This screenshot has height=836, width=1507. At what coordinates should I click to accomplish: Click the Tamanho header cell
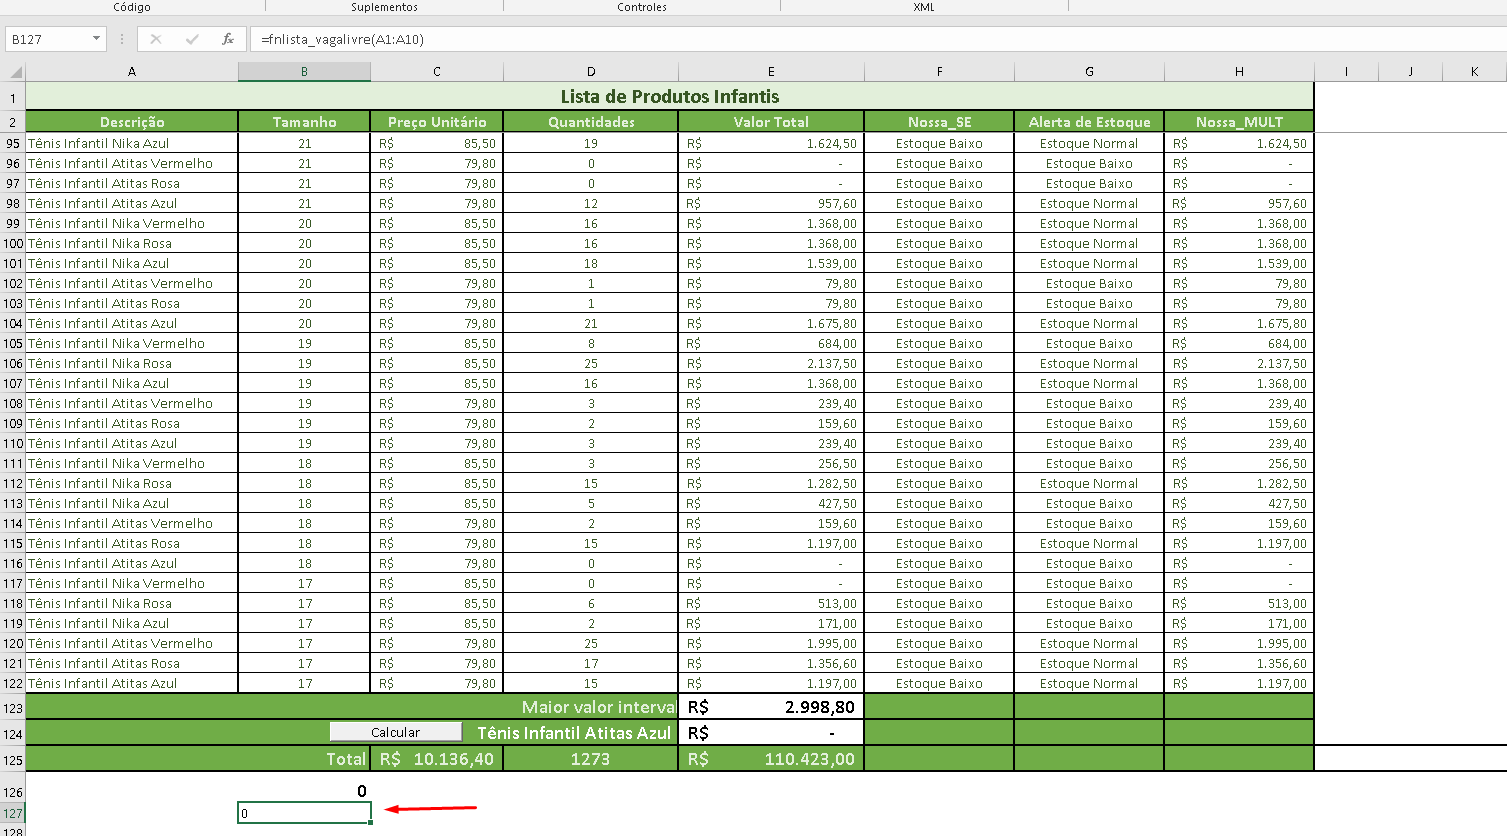[304, 122]
